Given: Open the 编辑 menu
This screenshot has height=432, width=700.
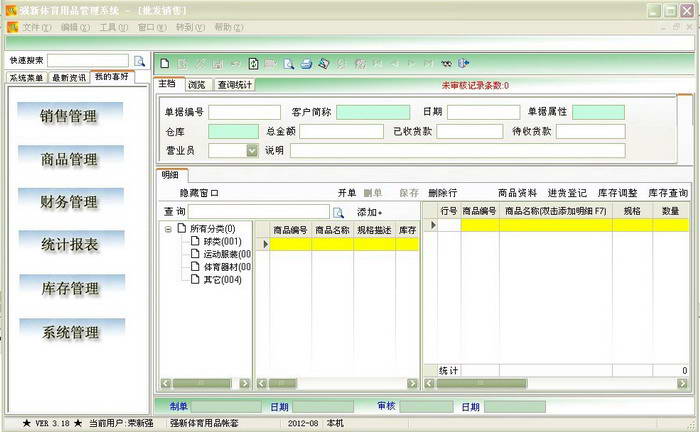Looking at the screenshot, I should tap(75, 27).
